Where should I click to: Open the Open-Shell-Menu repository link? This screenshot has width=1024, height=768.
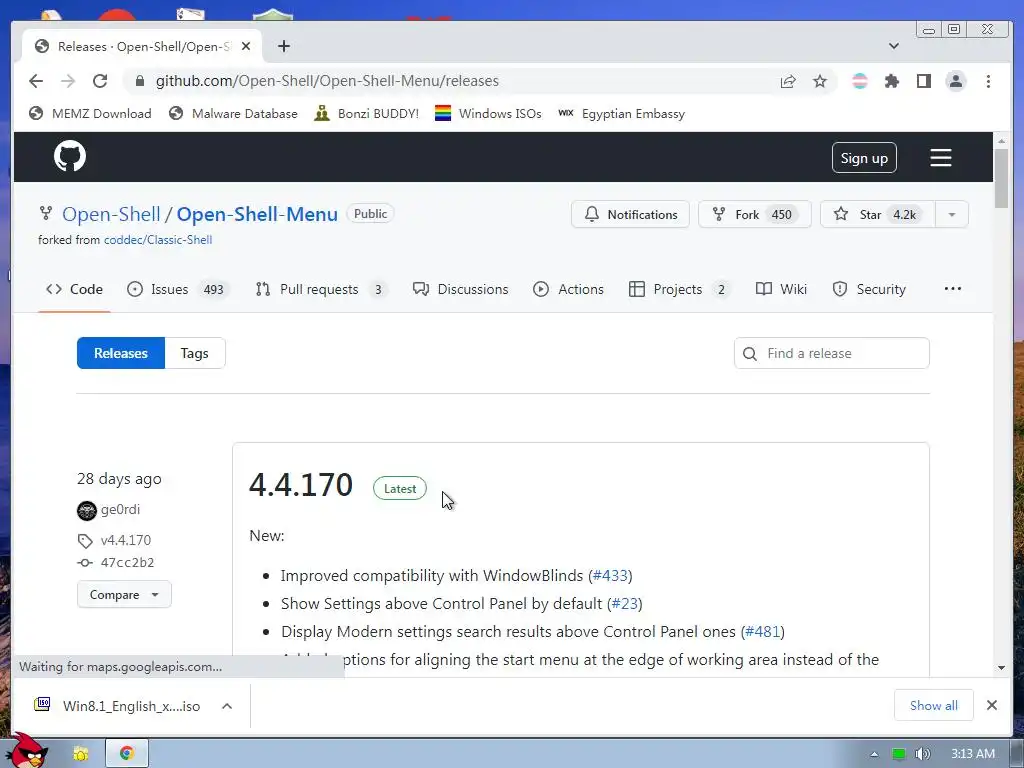point(257,214)
